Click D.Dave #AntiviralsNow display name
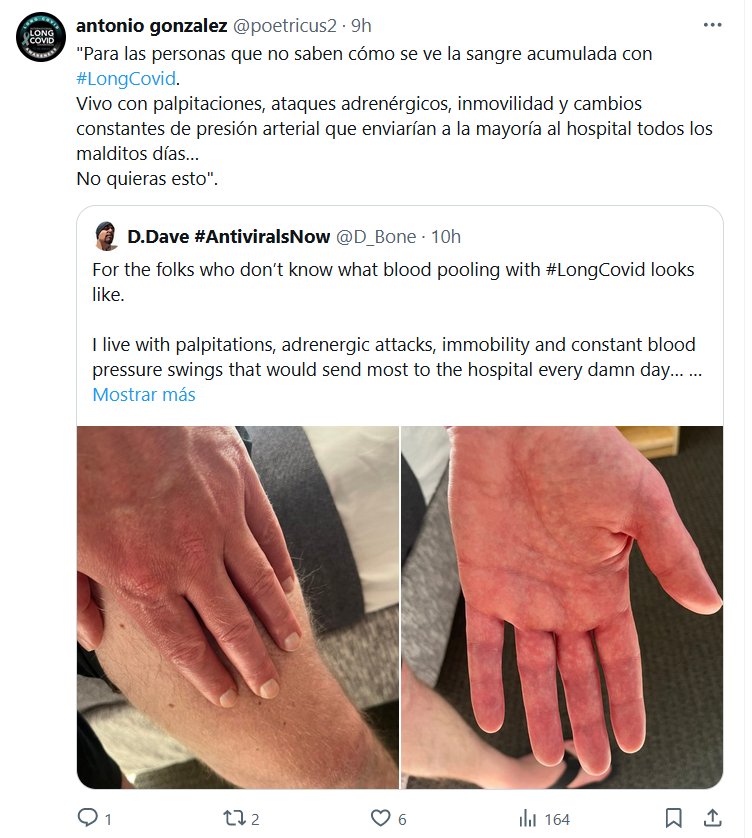 point(228,236)
